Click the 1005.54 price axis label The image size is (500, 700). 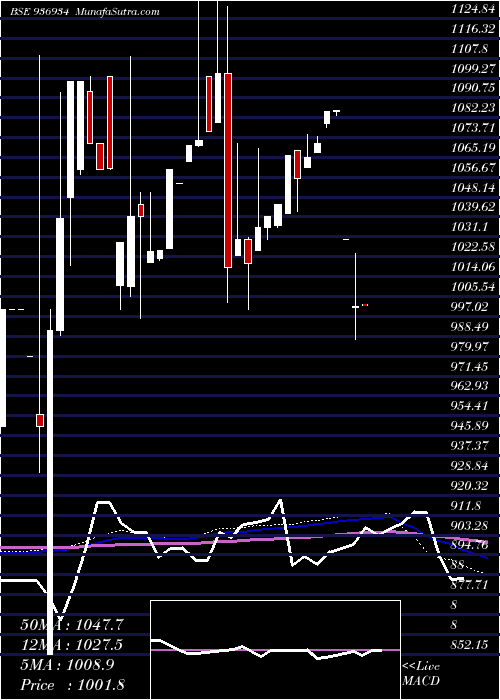pyautogui.click(x=473, y=287)
